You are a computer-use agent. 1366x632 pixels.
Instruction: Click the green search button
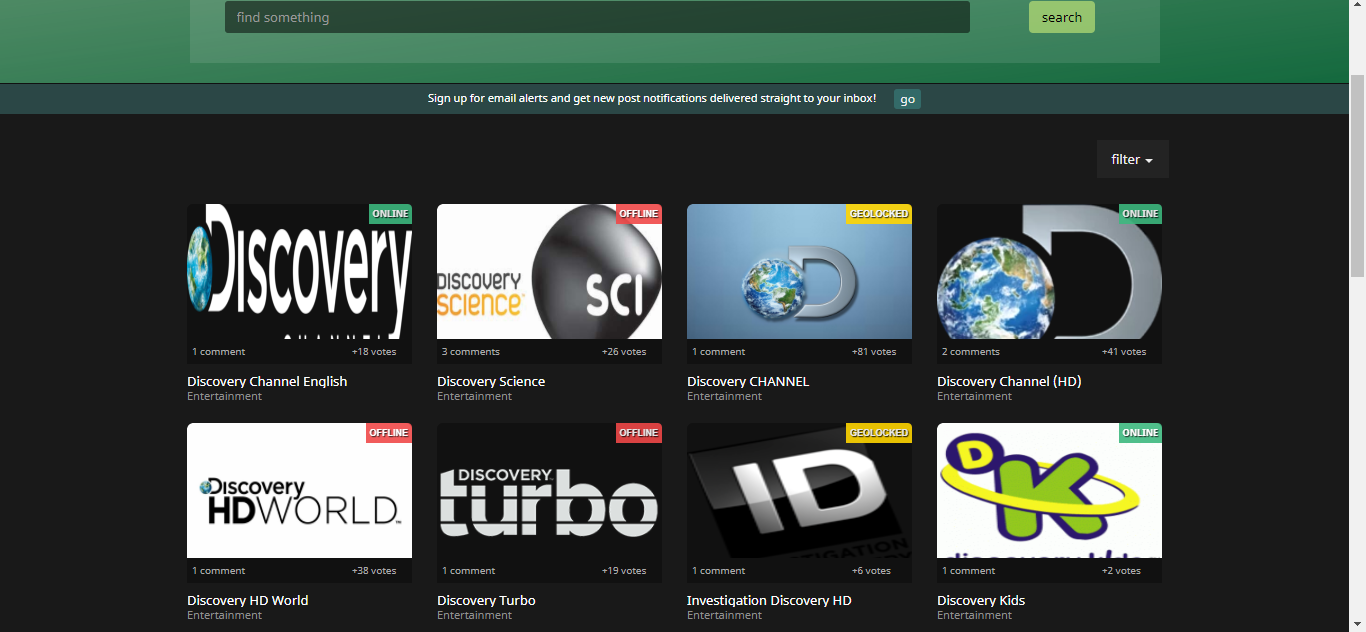[x=1061, y=17]
